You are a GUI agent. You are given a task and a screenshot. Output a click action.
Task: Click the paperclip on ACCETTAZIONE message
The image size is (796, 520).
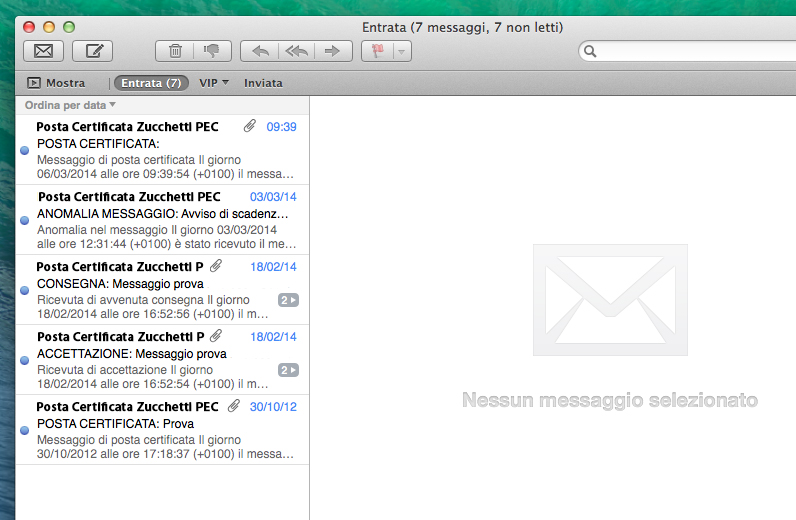pyautogui.click(x=216, y=336)
